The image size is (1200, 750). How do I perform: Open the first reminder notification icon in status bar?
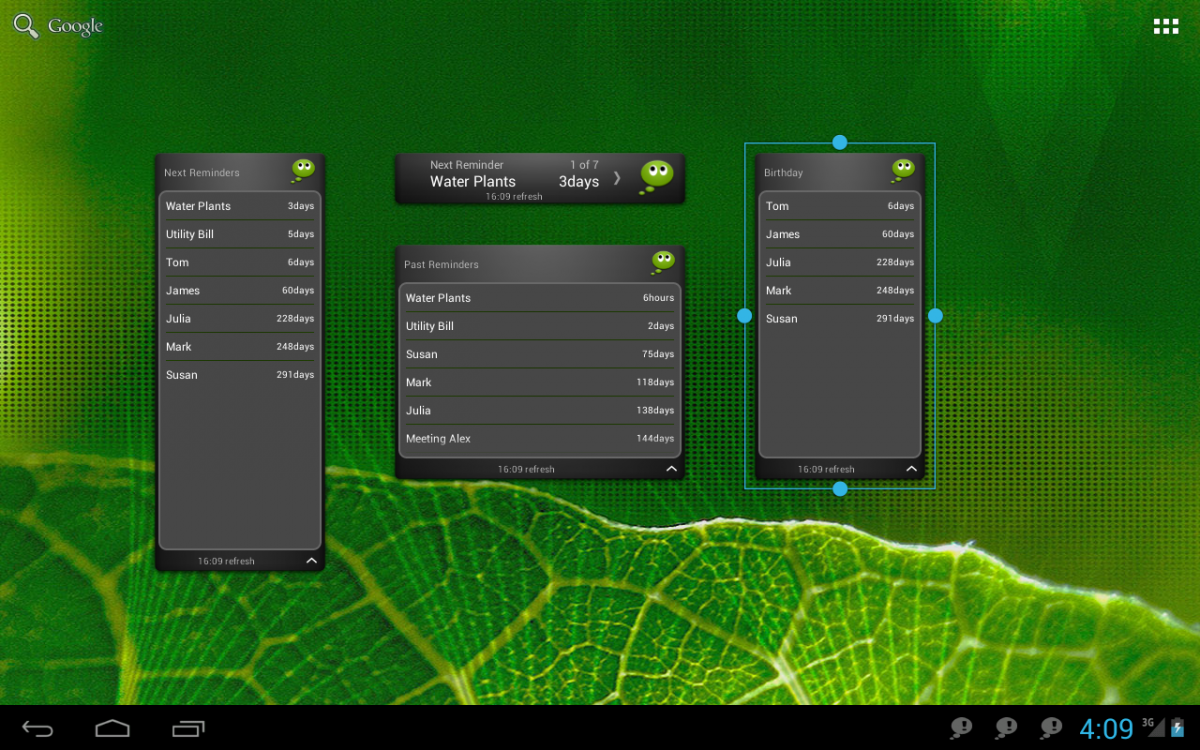tap(961, 728)
